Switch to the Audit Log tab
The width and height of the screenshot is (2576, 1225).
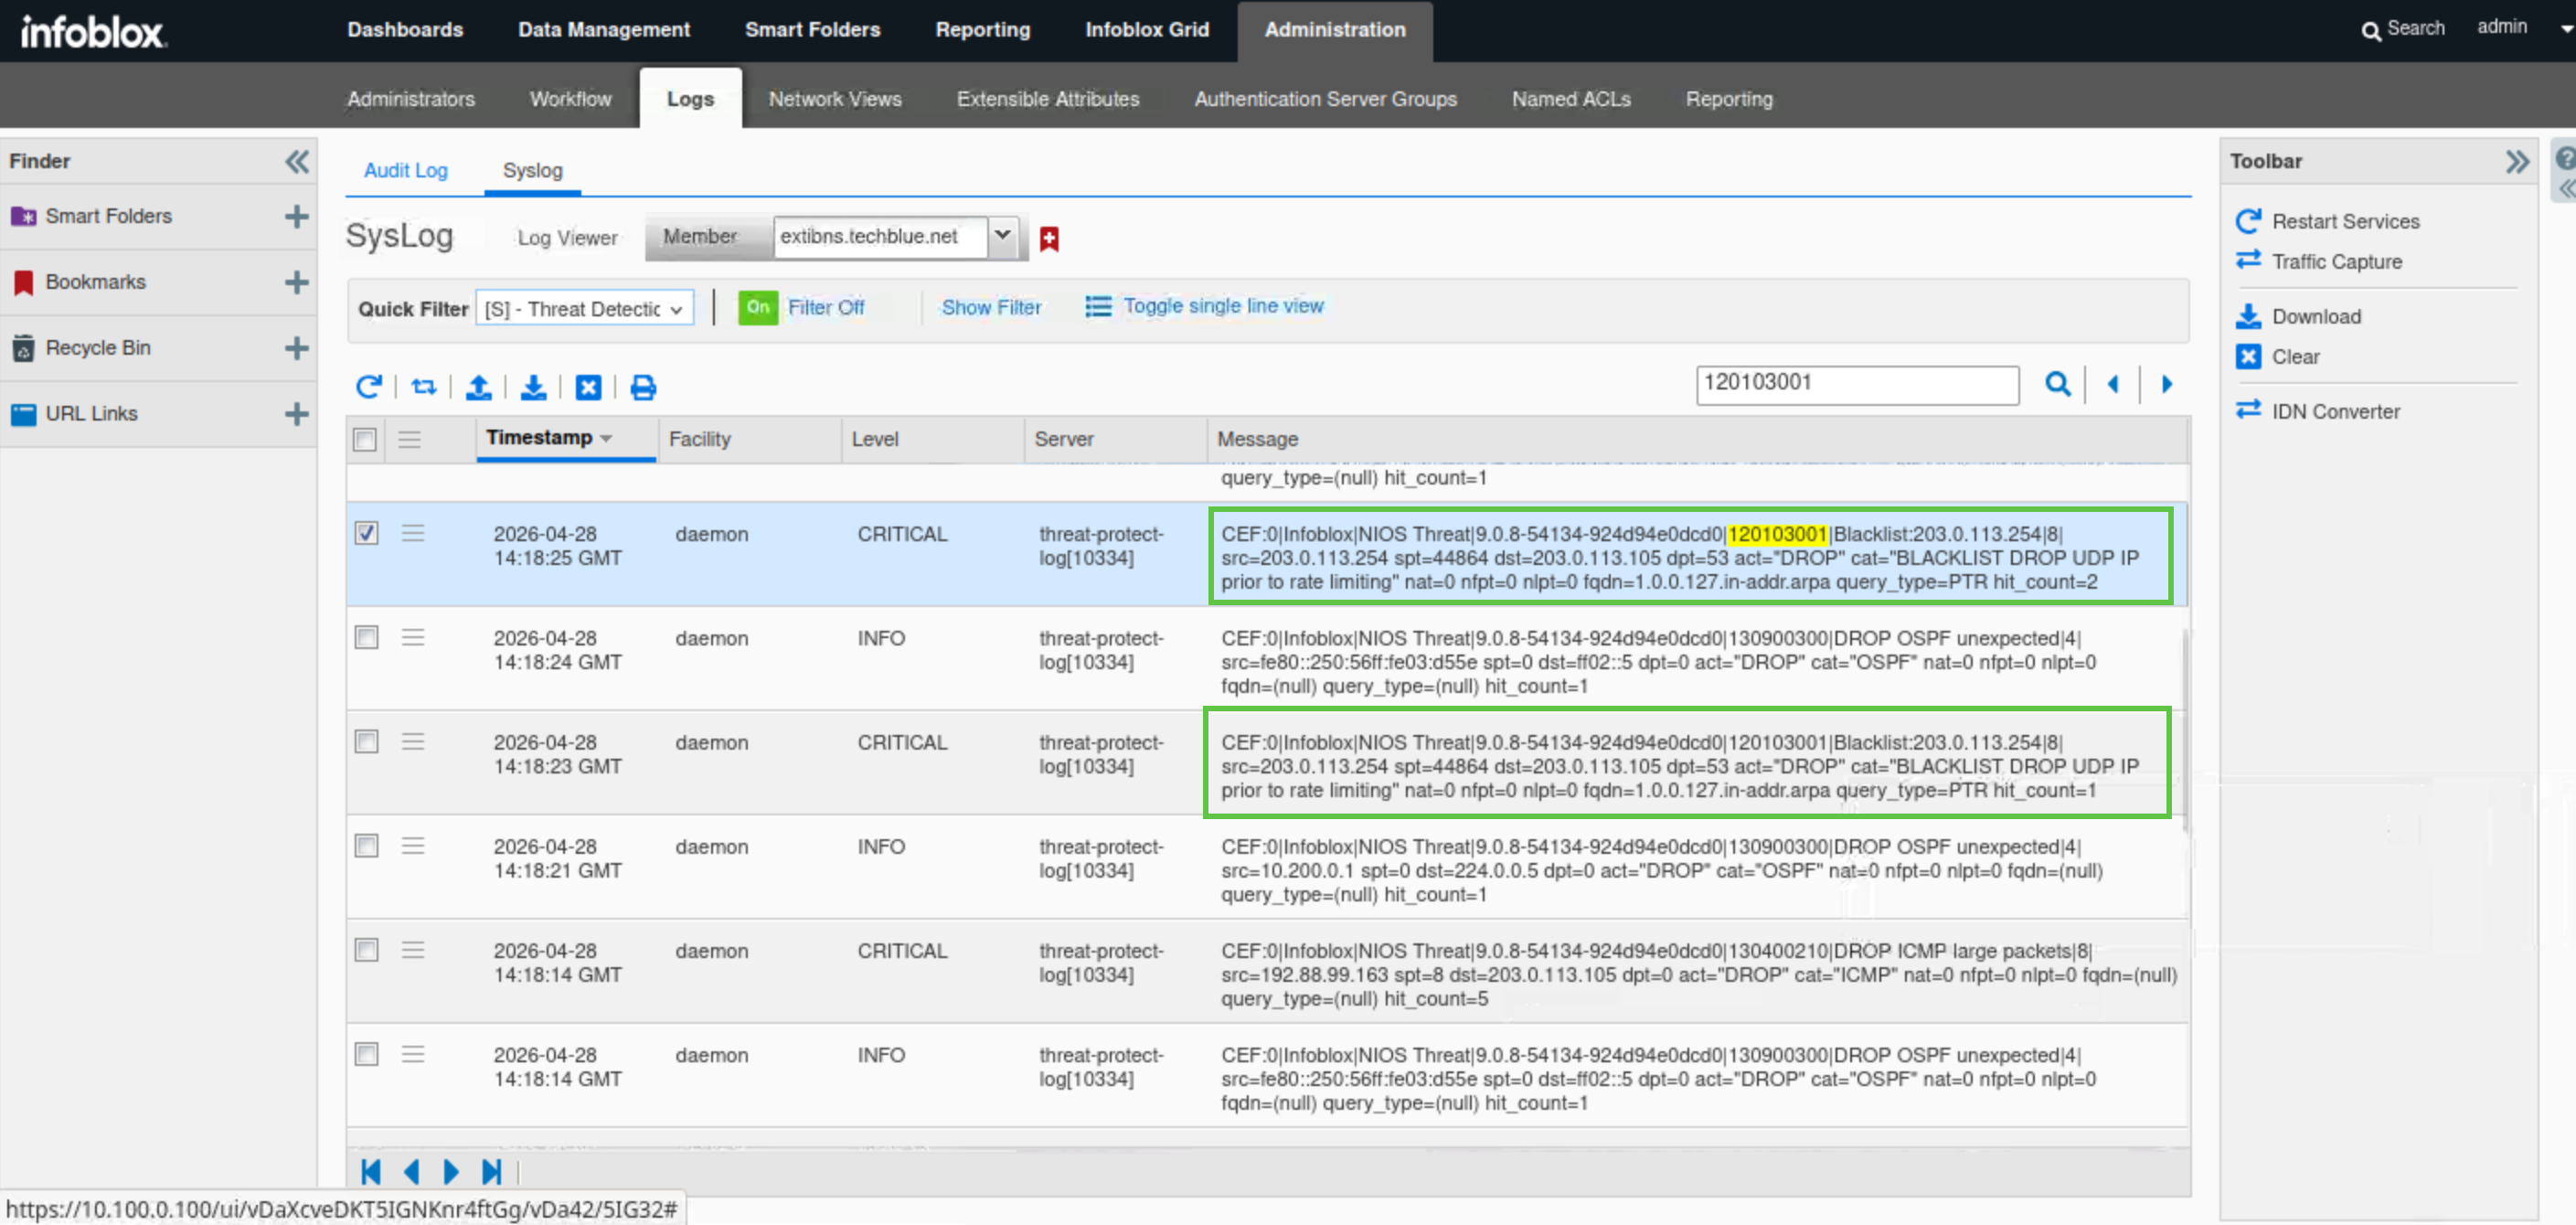(x=406, y=170)
